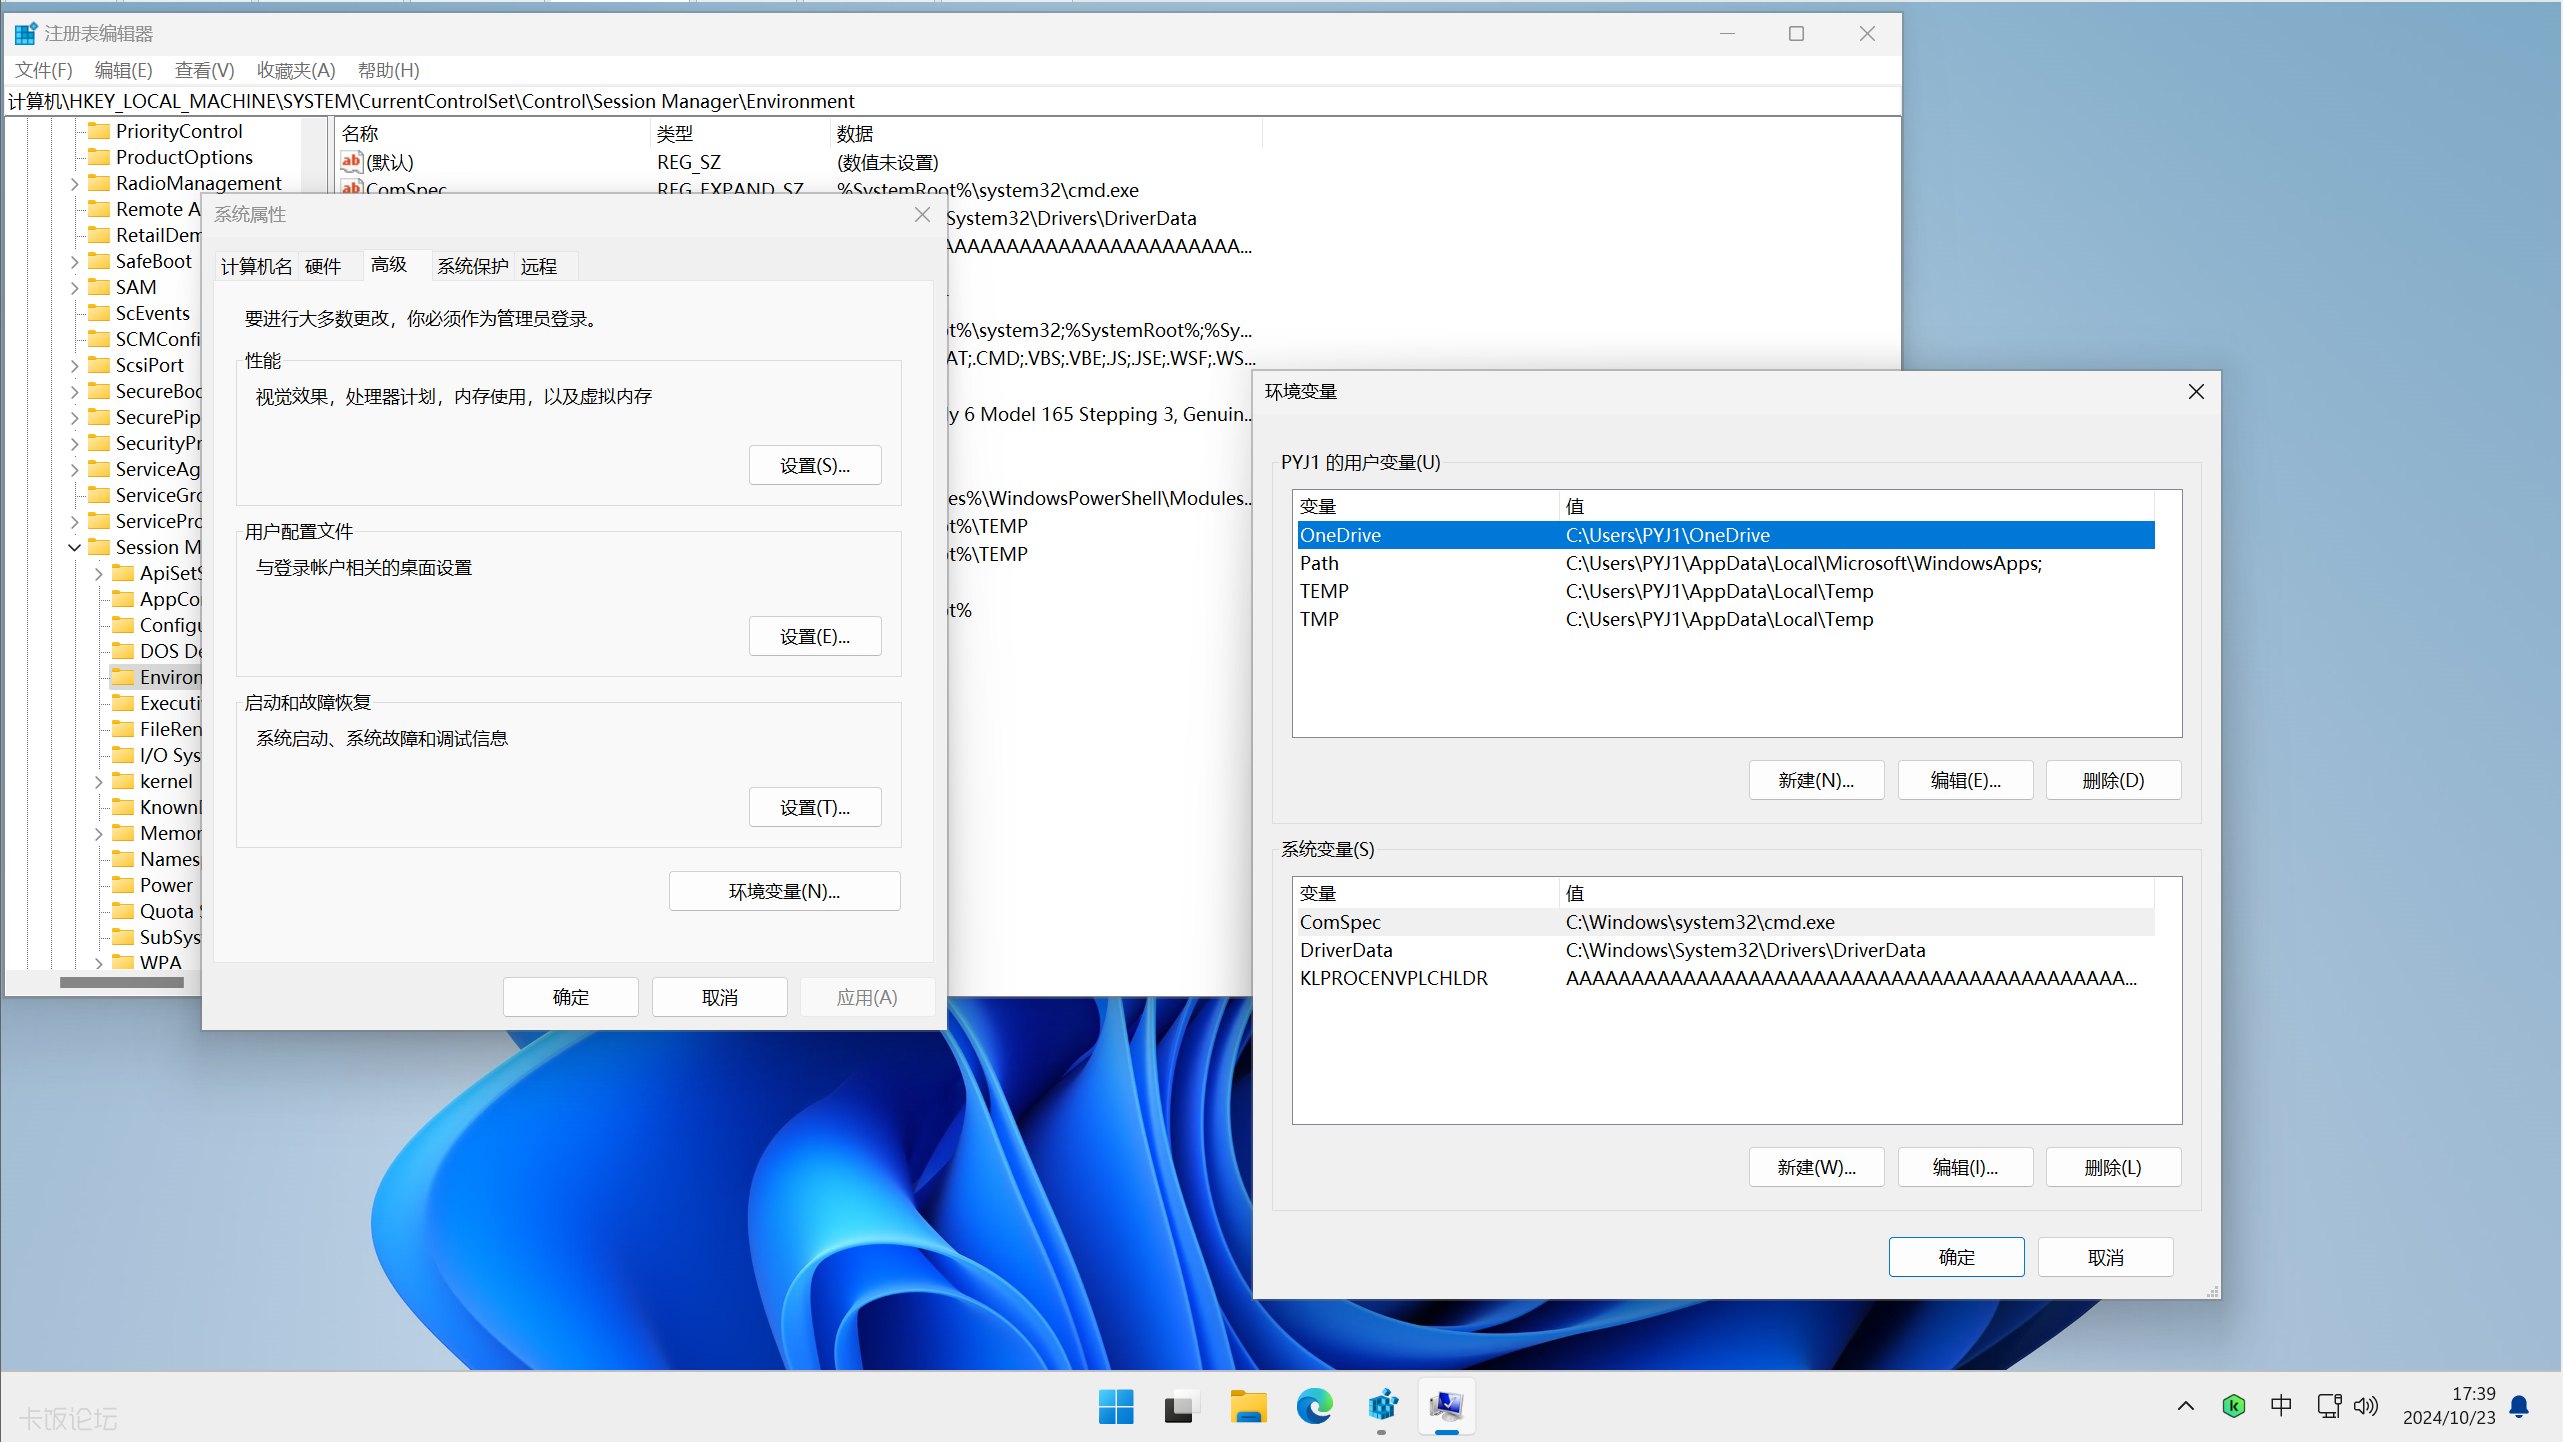Click 确定 in System Properties dialog
Image resolution: width=2563 pixels, height=1442 pixels.
[x=571, y=997]
